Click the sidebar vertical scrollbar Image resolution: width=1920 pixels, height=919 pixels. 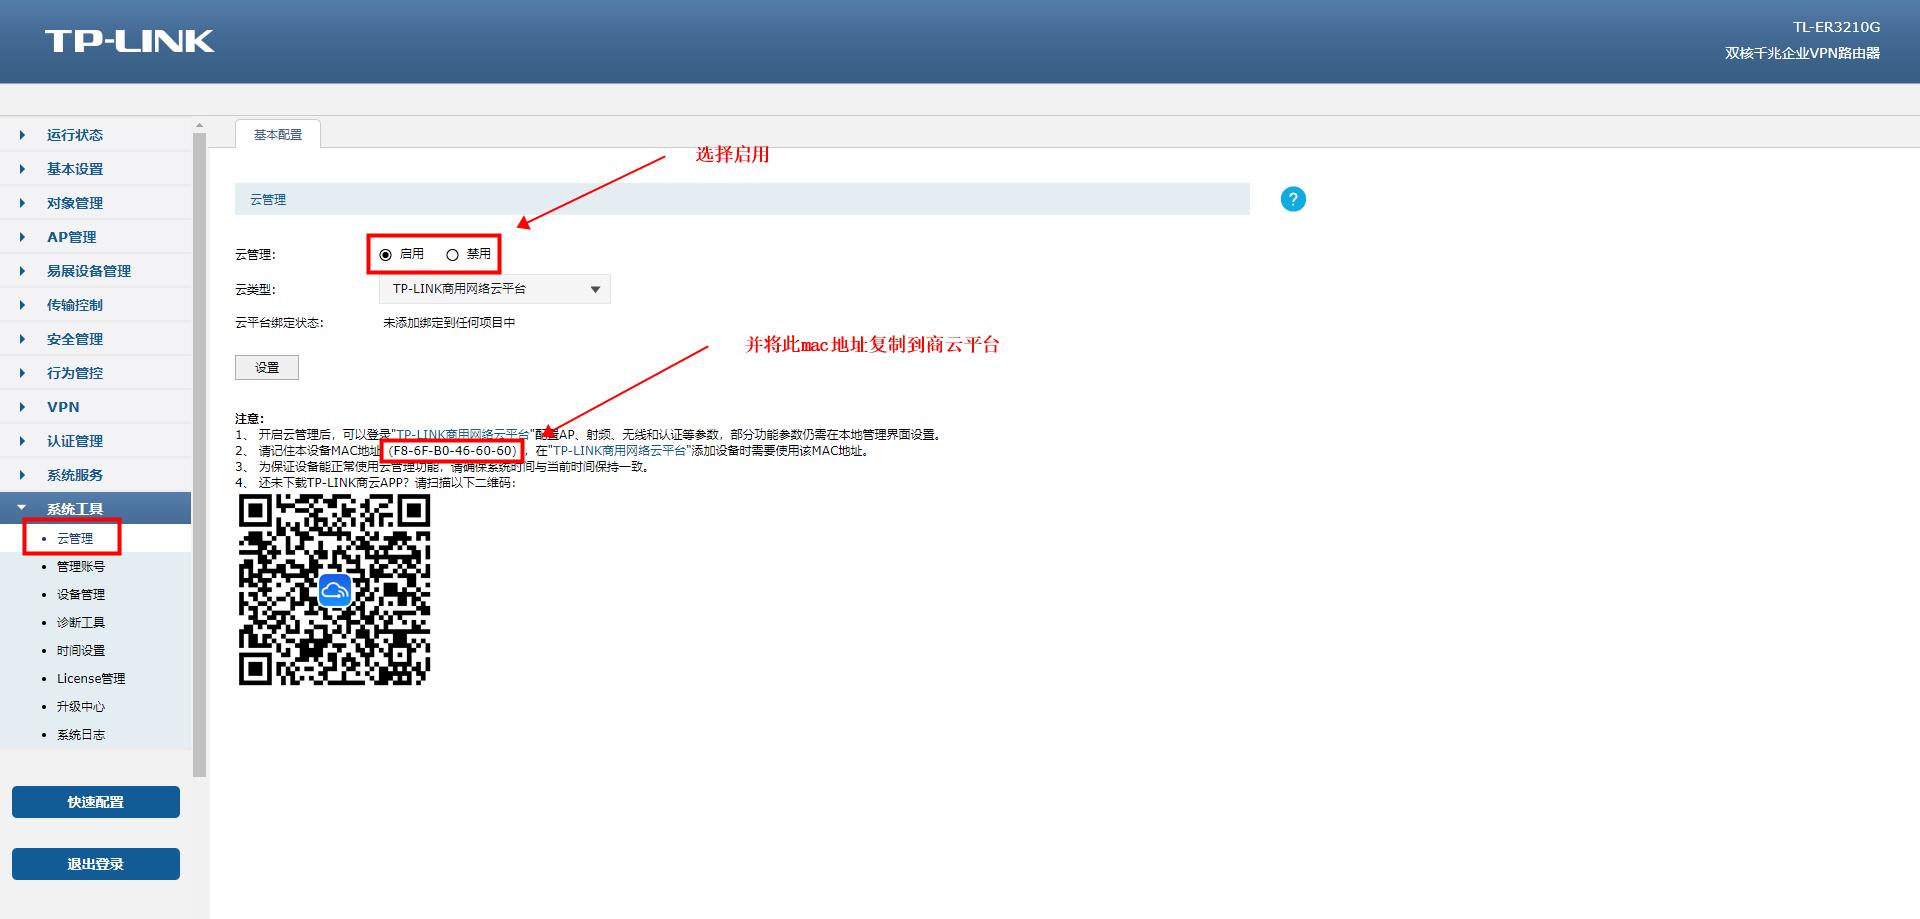(x=199, y=454)
